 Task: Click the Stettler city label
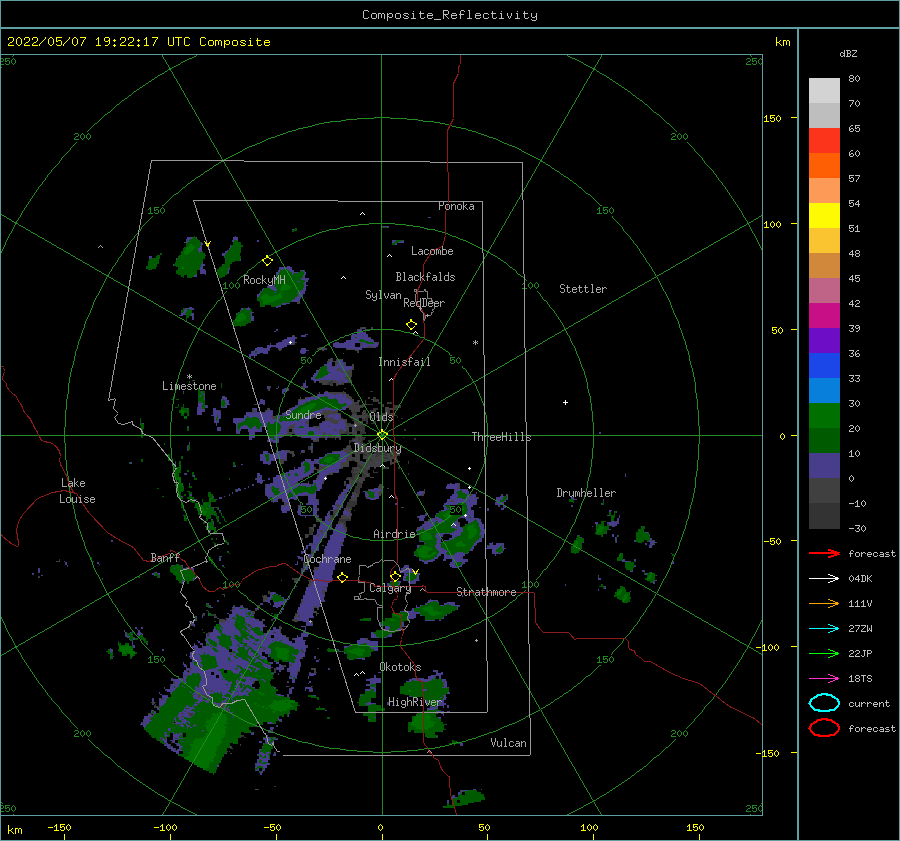583,289
